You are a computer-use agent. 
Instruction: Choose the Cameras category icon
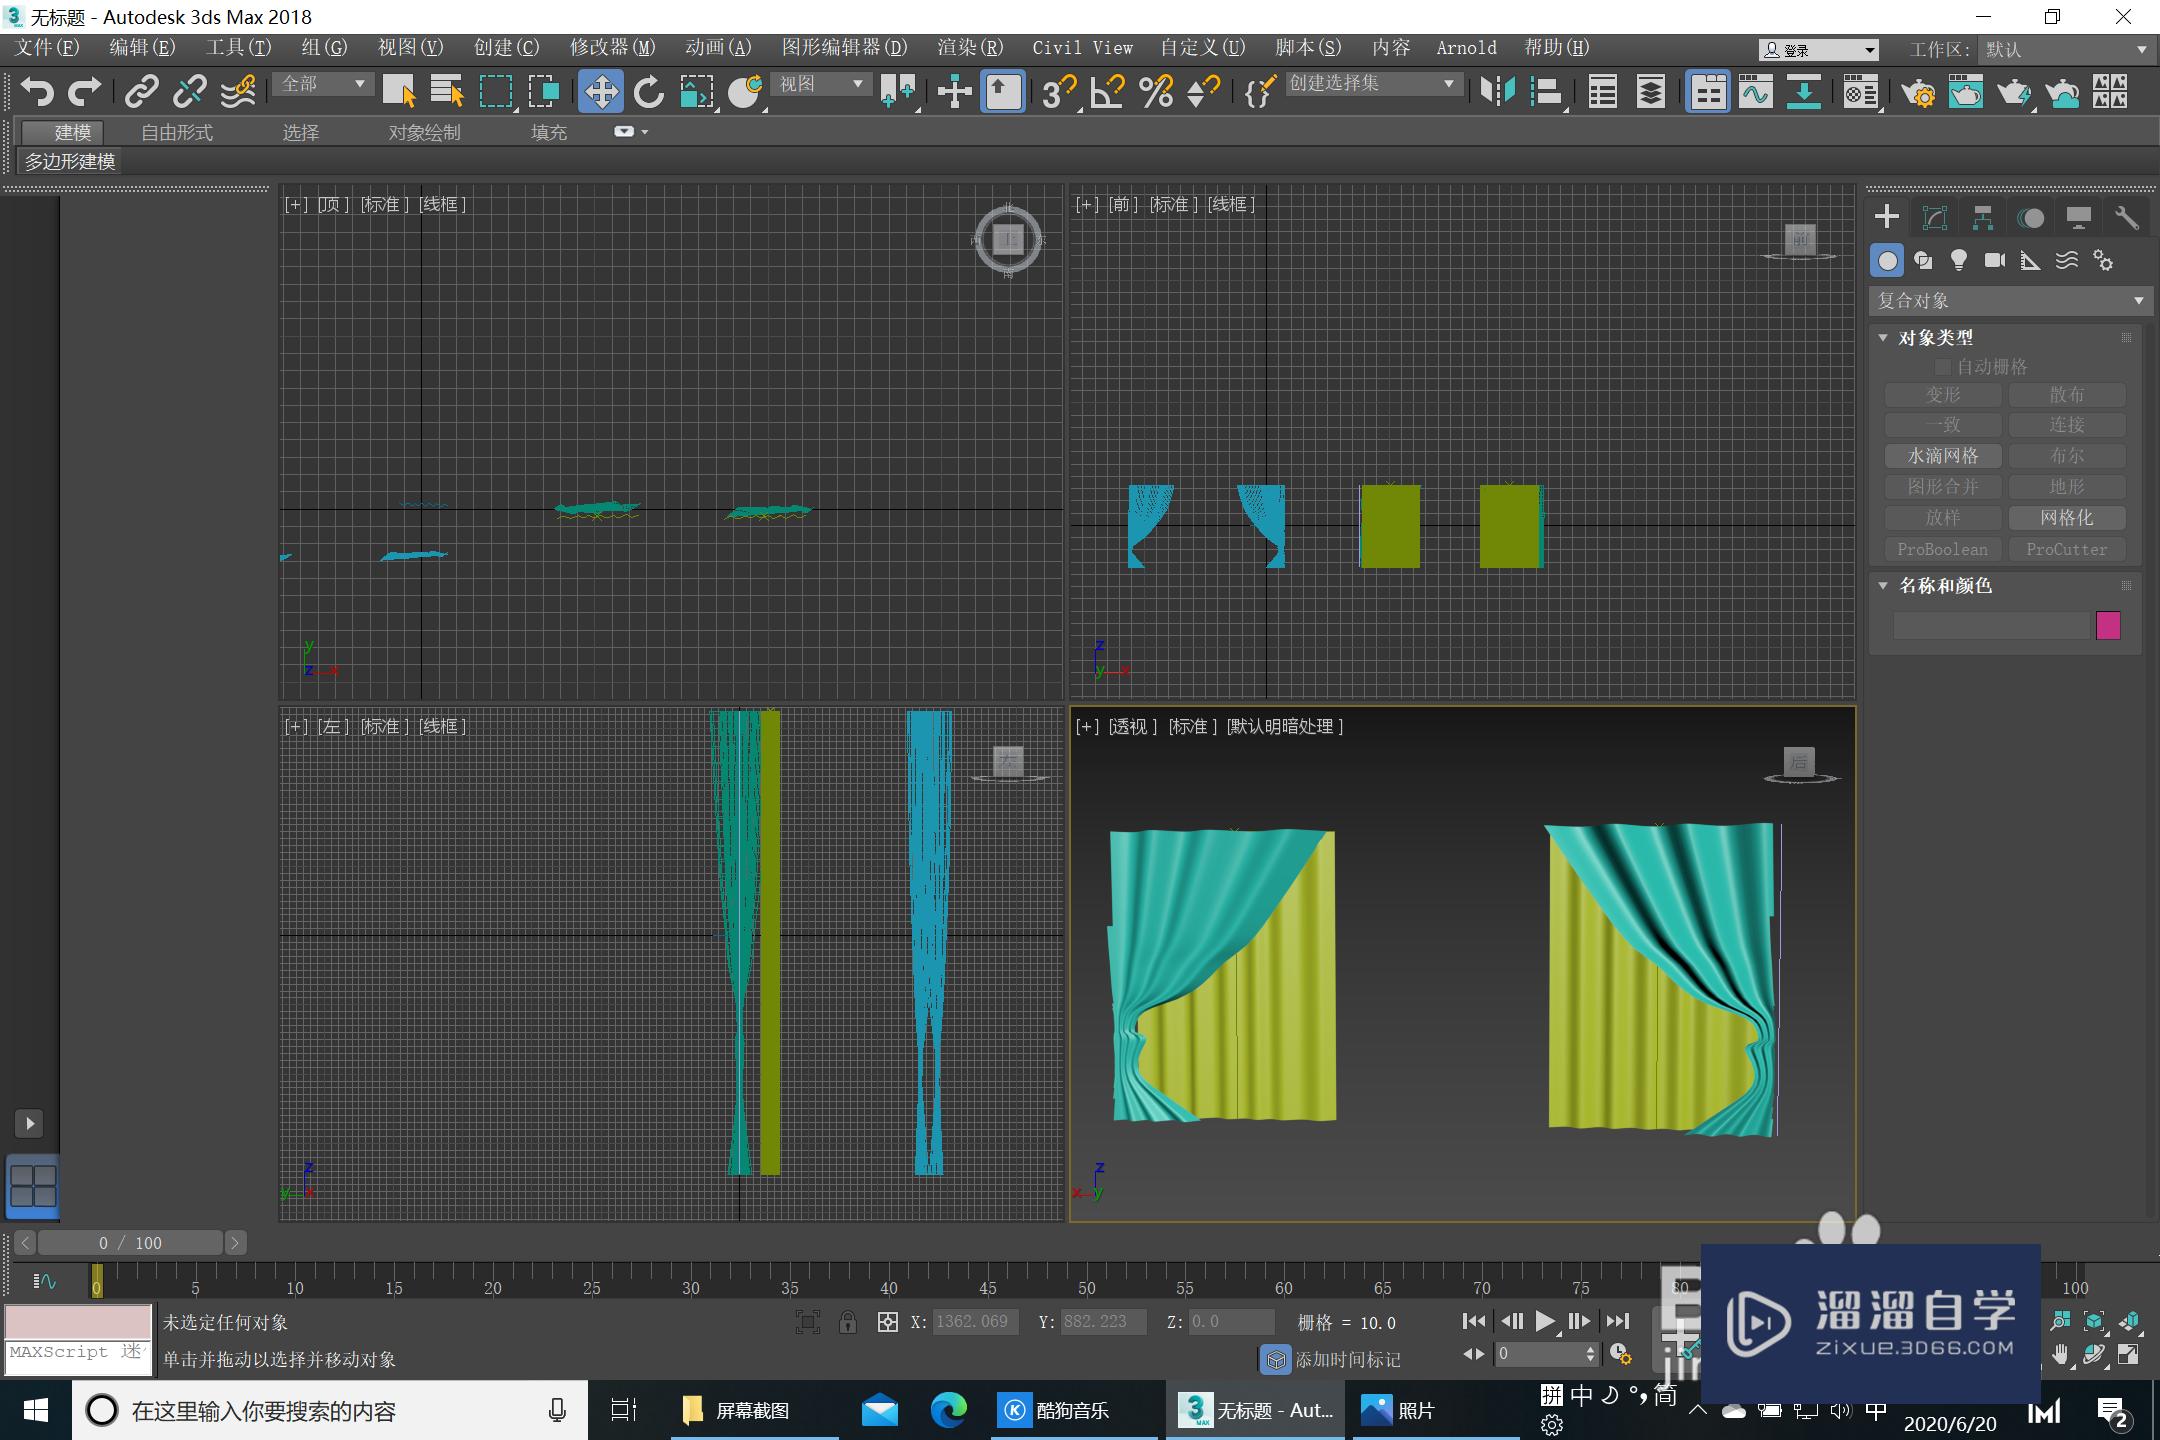click(x=1995, y=261)
